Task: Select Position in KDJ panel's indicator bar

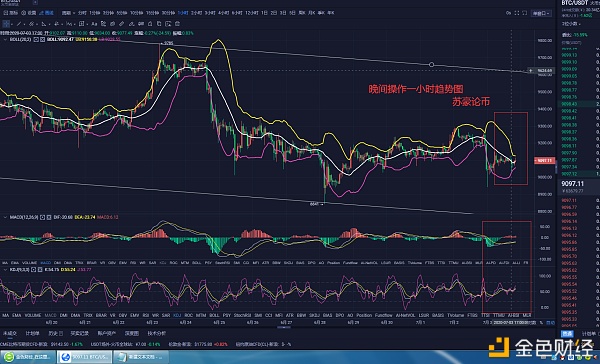Action: click(x=364, y=315)
